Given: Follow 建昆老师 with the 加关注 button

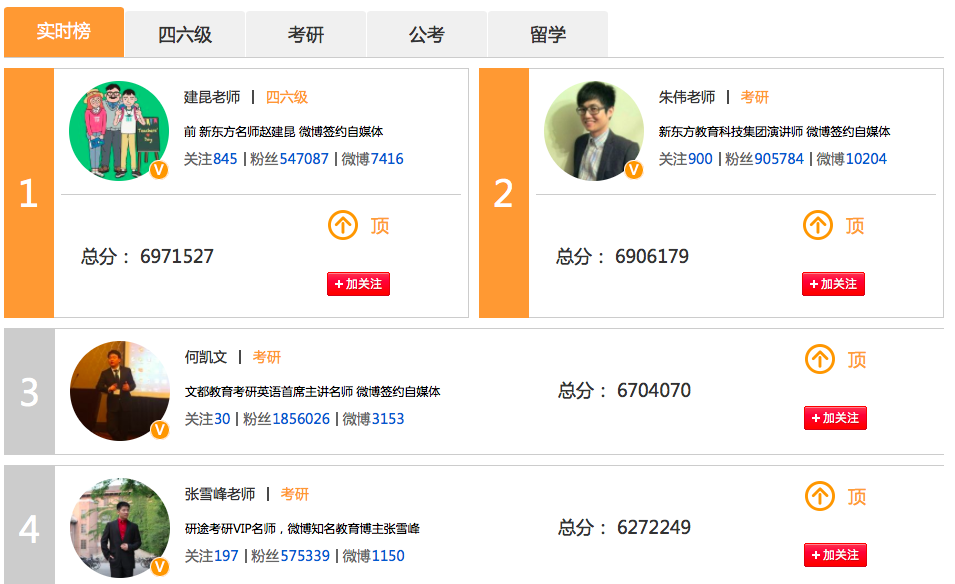Looking at the screenshot, I should pos(358,284).
